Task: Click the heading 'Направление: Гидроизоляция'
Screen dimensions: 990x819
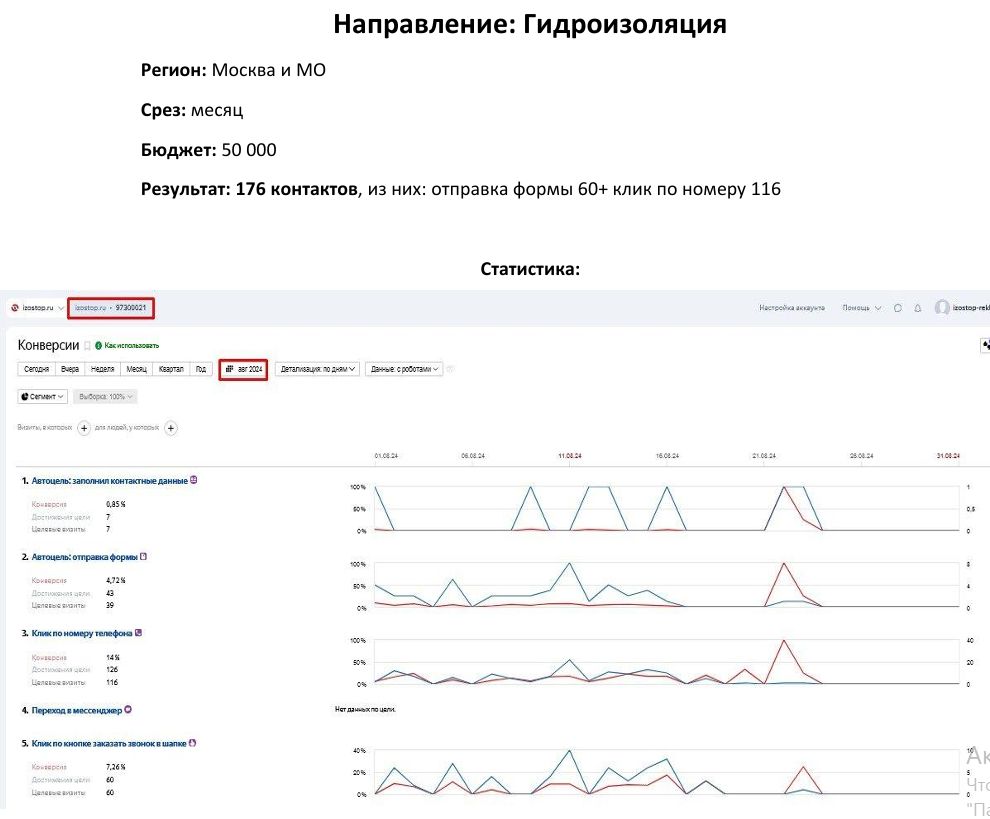Action: pos(530,24)
